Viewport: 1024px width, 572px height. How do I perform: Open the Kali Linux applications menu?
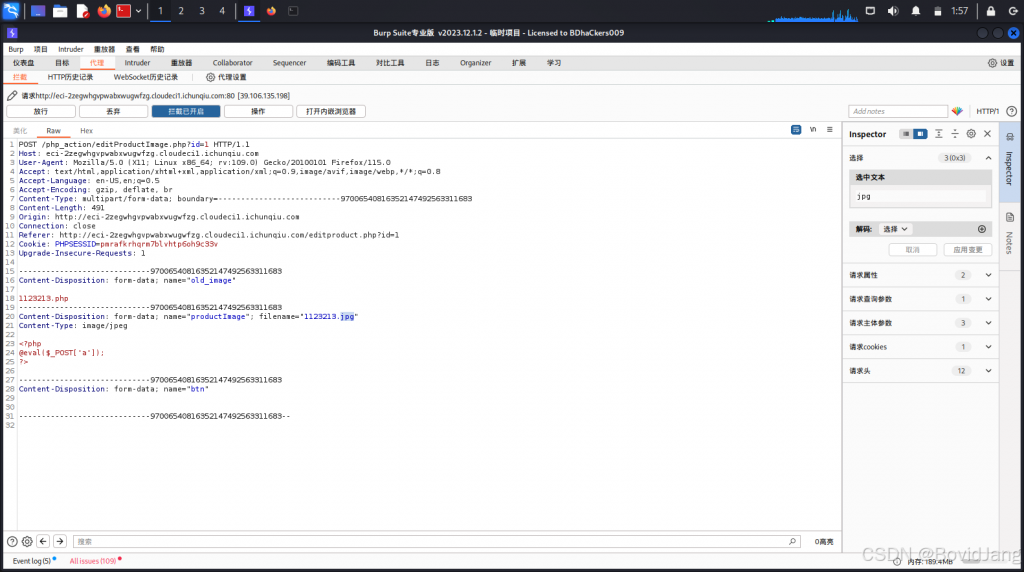[x=11, y=10]
